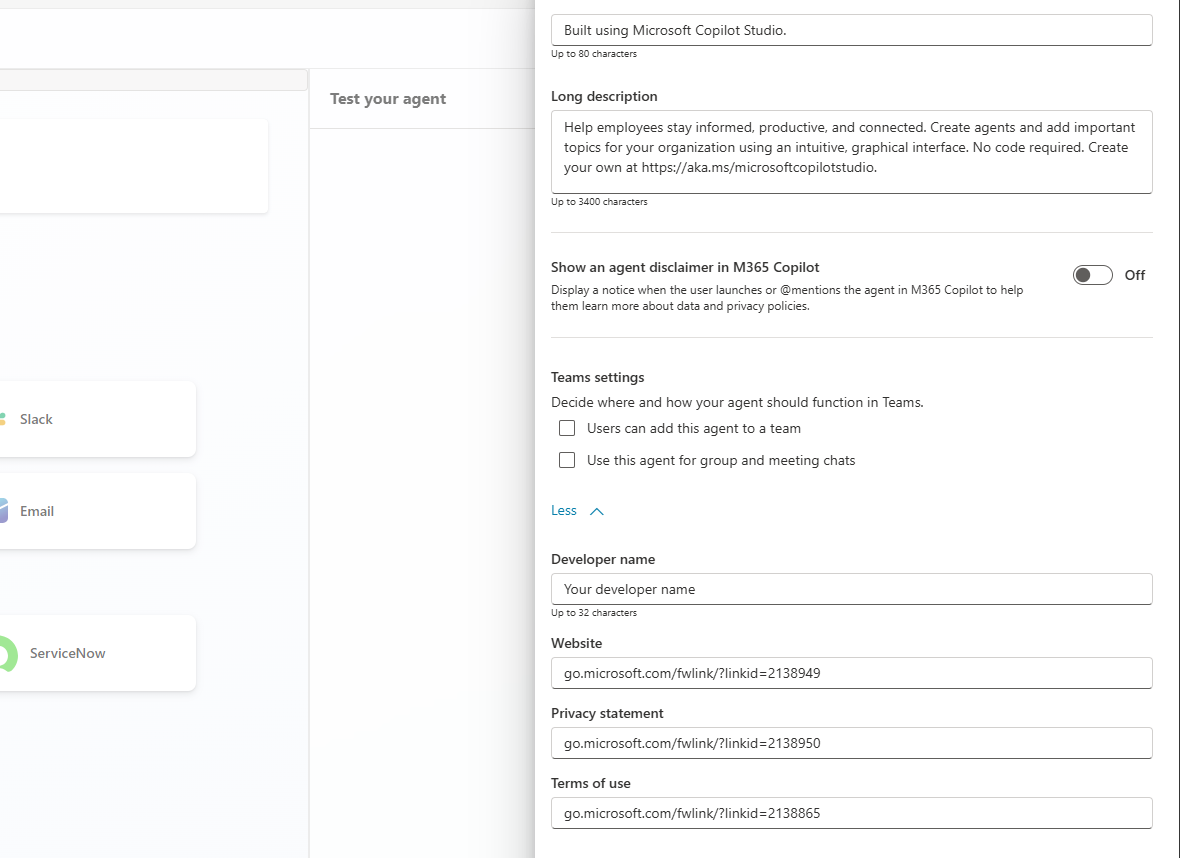This screenshot has height=858, width=1180.
Task: Click the 'Show an agent disclaimer in M365 Copilot' label
Action: [x=685, y=267]
